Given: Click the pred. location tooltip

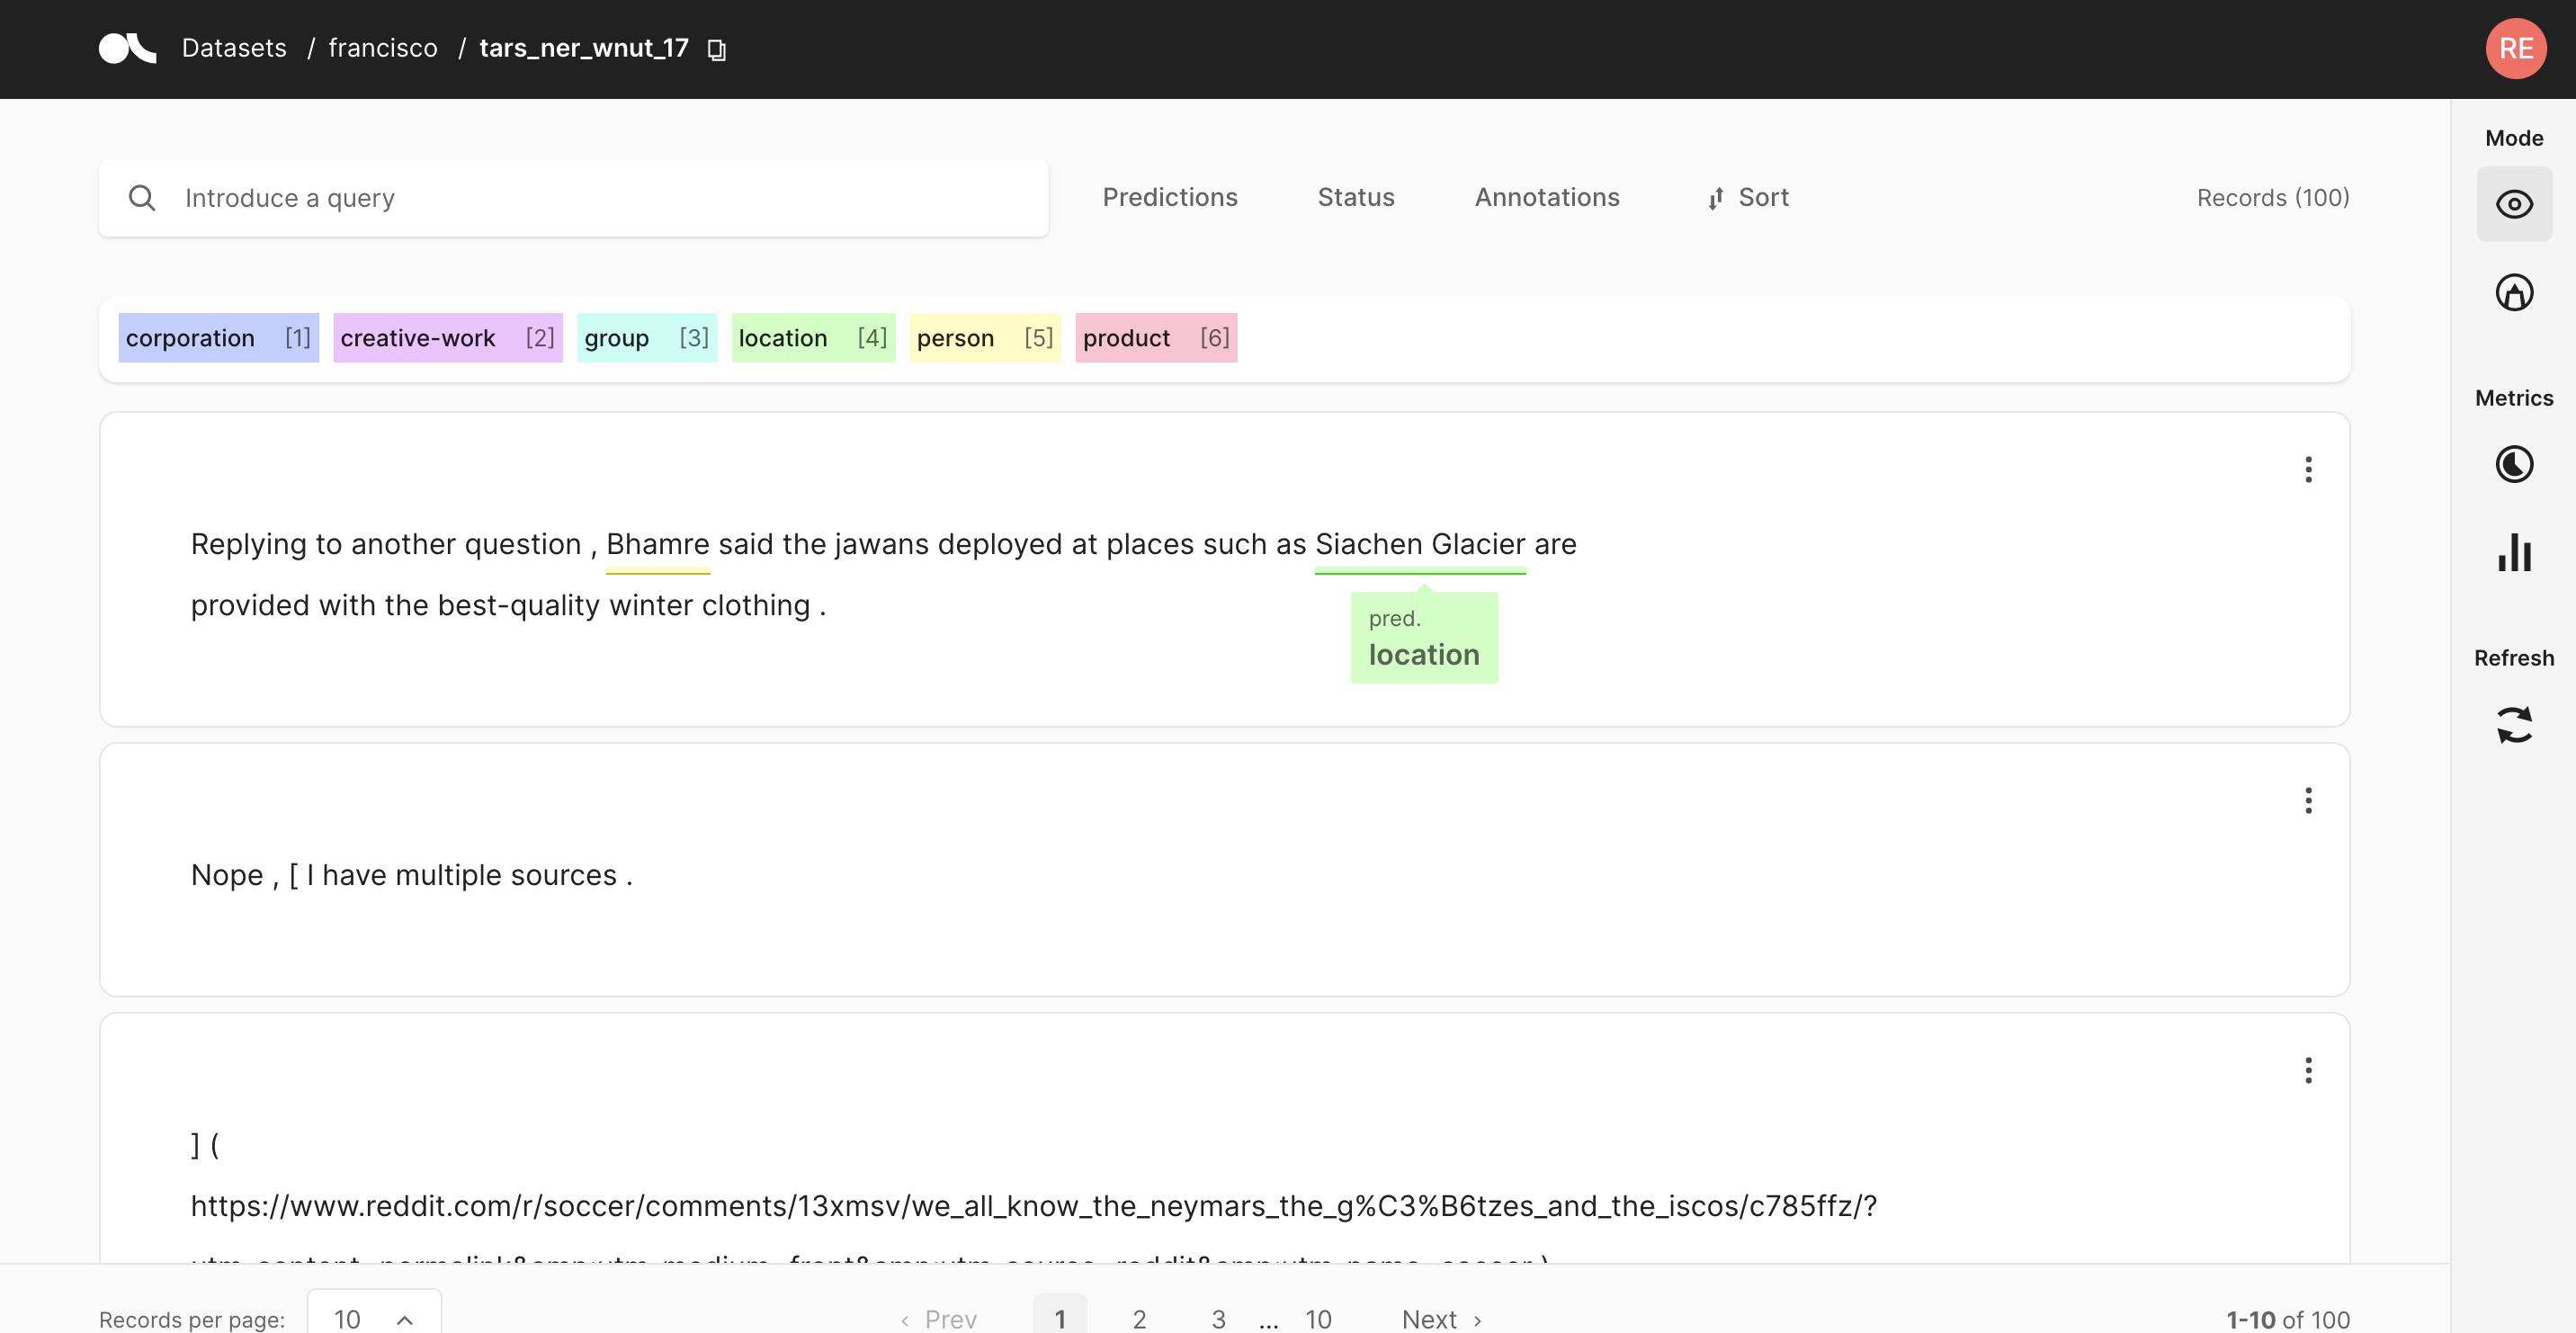Looking at the screenshot, I should pyautogui.click(x=1424, y=637).
